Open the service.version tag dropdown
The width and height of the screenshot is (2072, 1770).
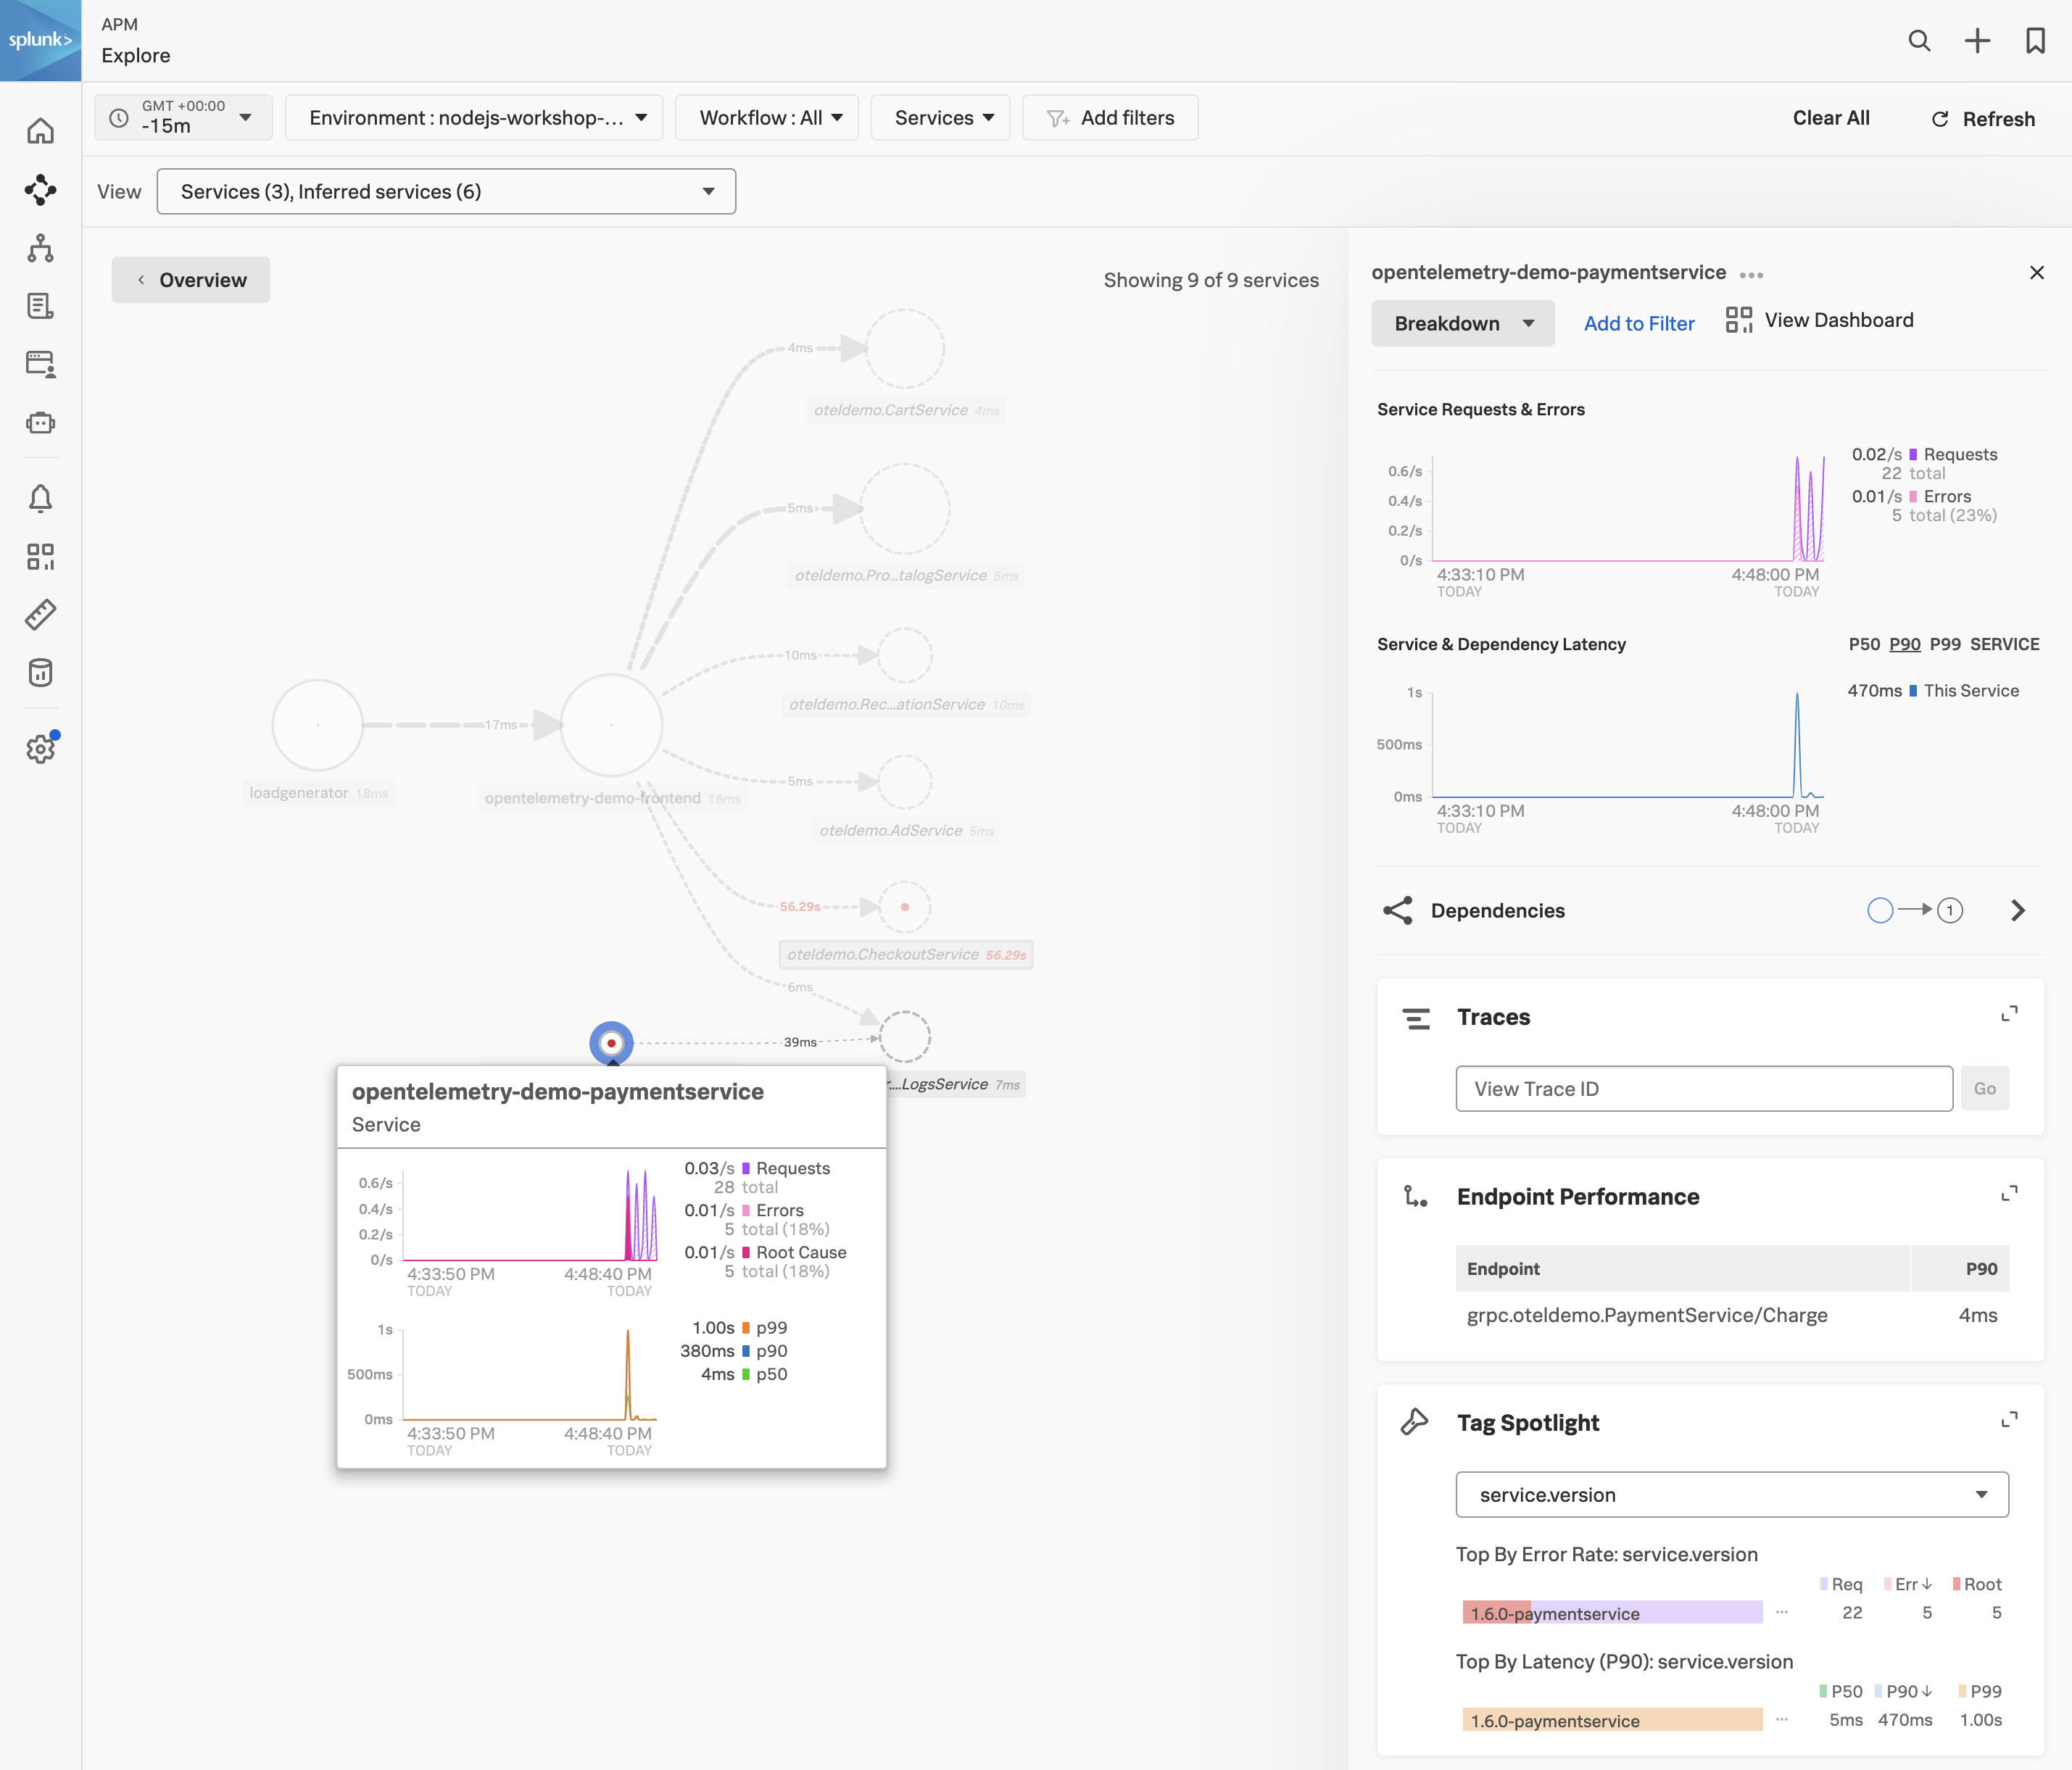click(1731, 1494)
